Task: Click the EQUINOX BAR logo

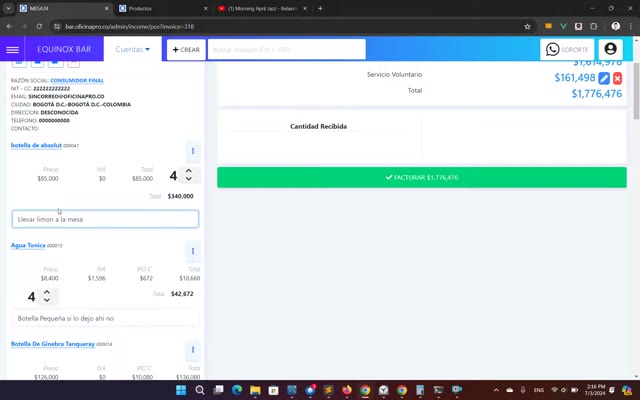Action: (64, 49)
